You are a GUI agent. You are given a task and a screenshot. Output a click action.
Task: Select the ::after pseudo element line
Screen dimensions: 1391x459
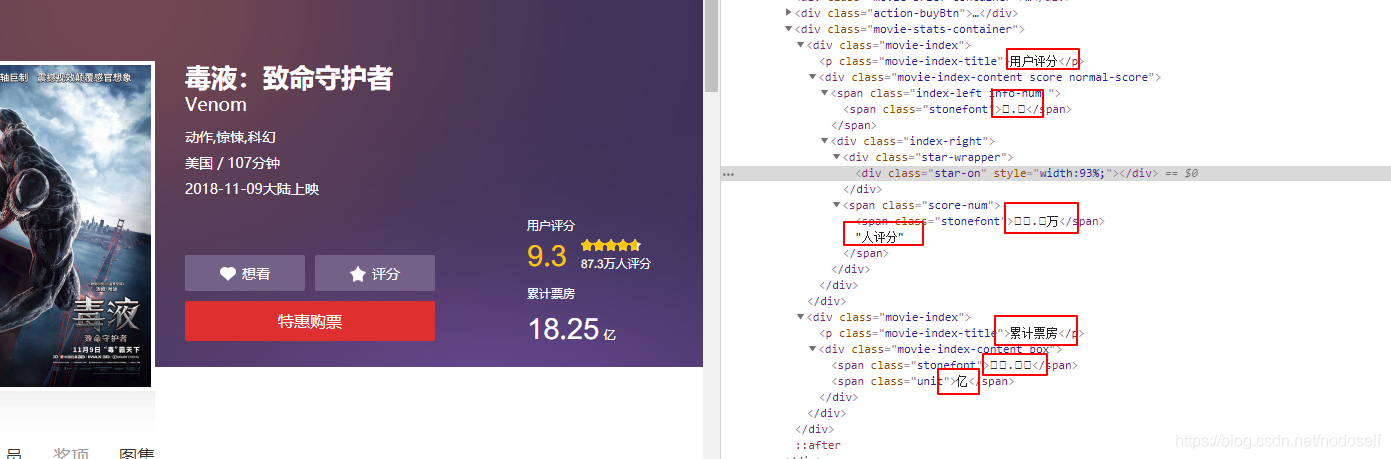818,445
